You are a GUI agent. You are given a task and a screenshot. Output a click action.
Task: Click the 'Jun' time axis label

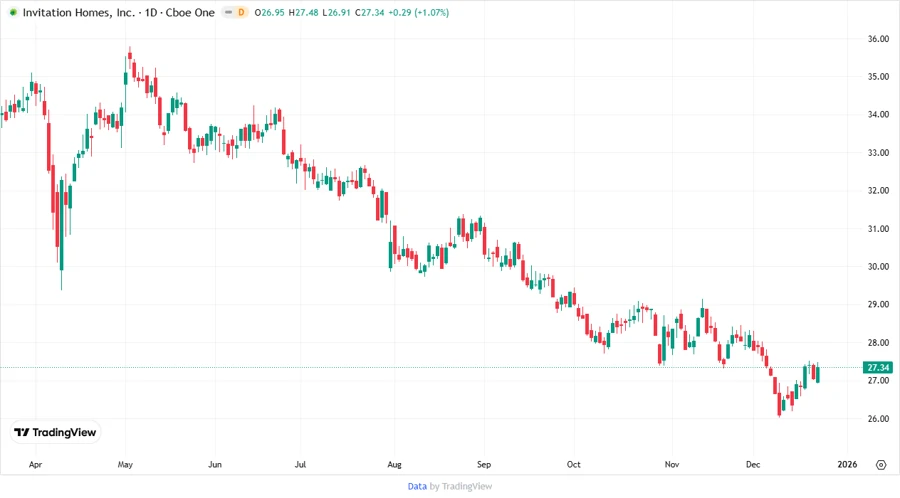(x=215, y=464)
